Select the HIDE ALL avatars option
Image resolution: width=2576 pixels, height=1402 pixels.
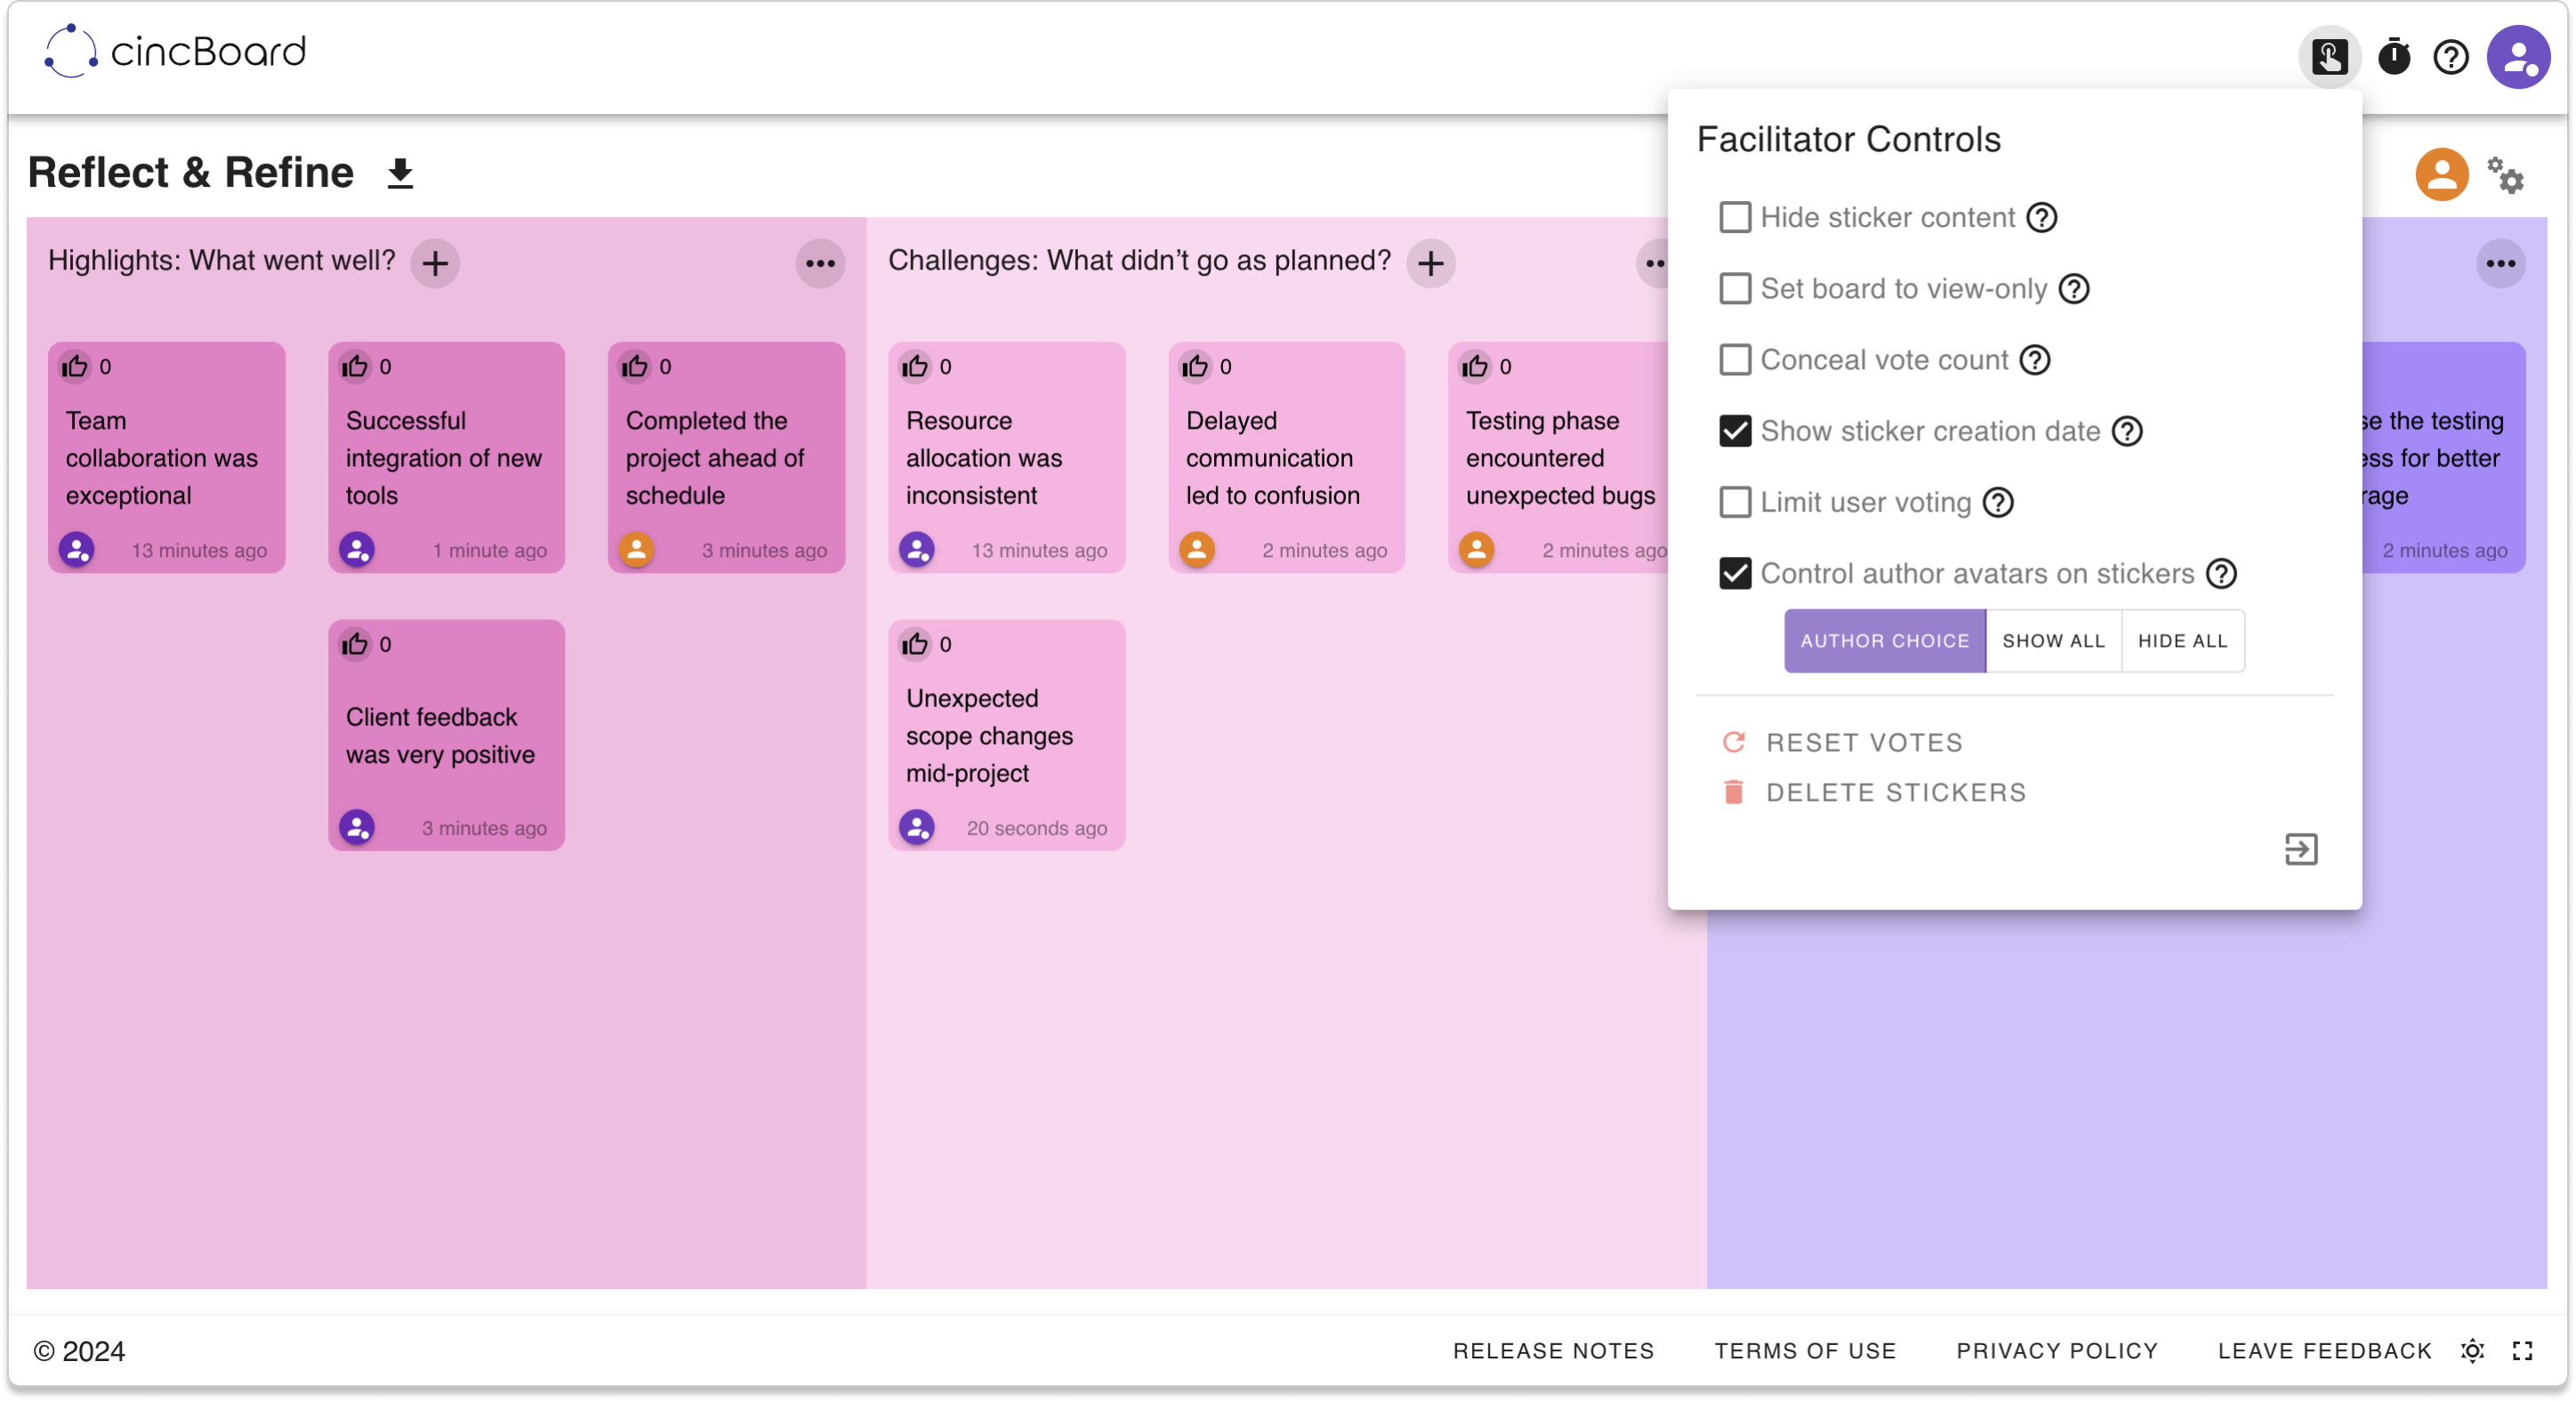point(2182,641)
